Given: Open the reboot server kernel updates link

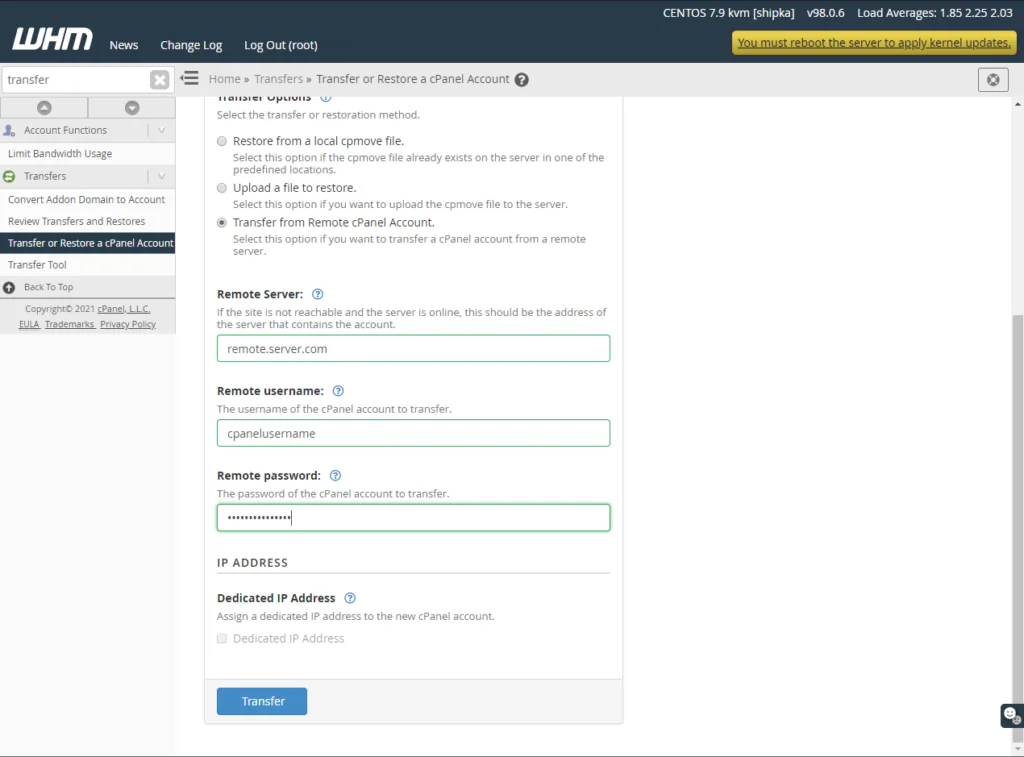Looking at the screenshot, I should click(872, 43).
